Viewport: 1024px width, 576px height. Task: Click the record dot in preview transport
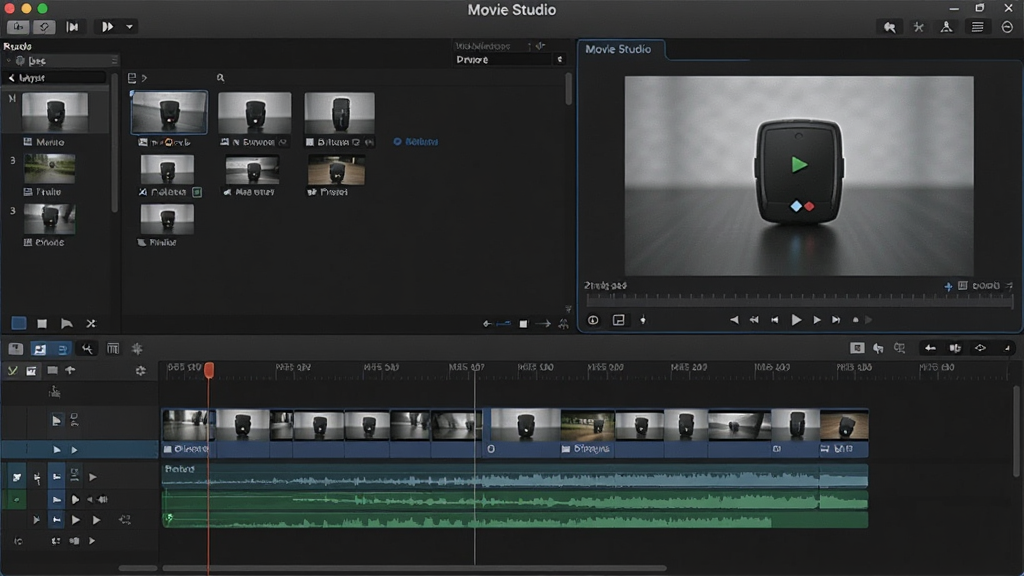(856, 320)
